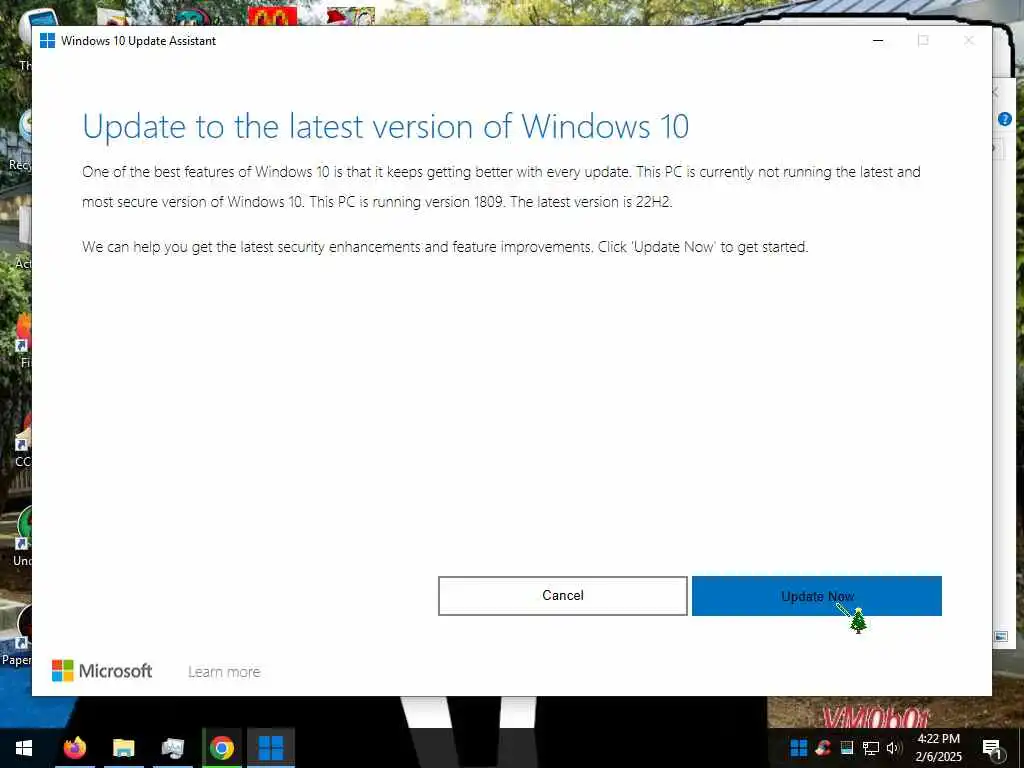Open the Action Center notifications
Image resolution: width=1024 pixels, height=768 pixels.
[993, 748]
